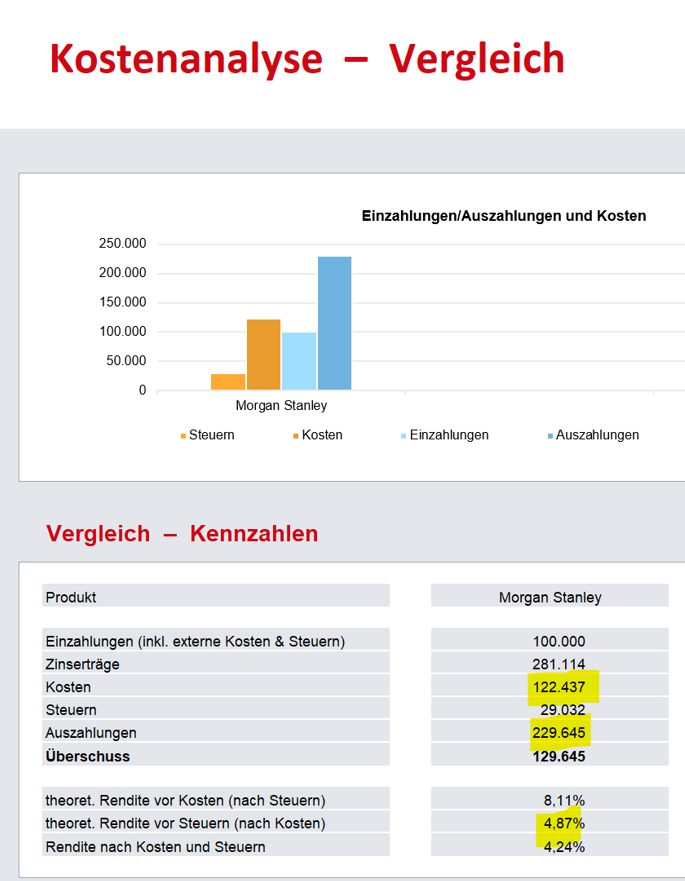Screen dimensions: 685x881
Task: Click the Morgan Stanley axis label under chart
Action: (x=281, y=405)
